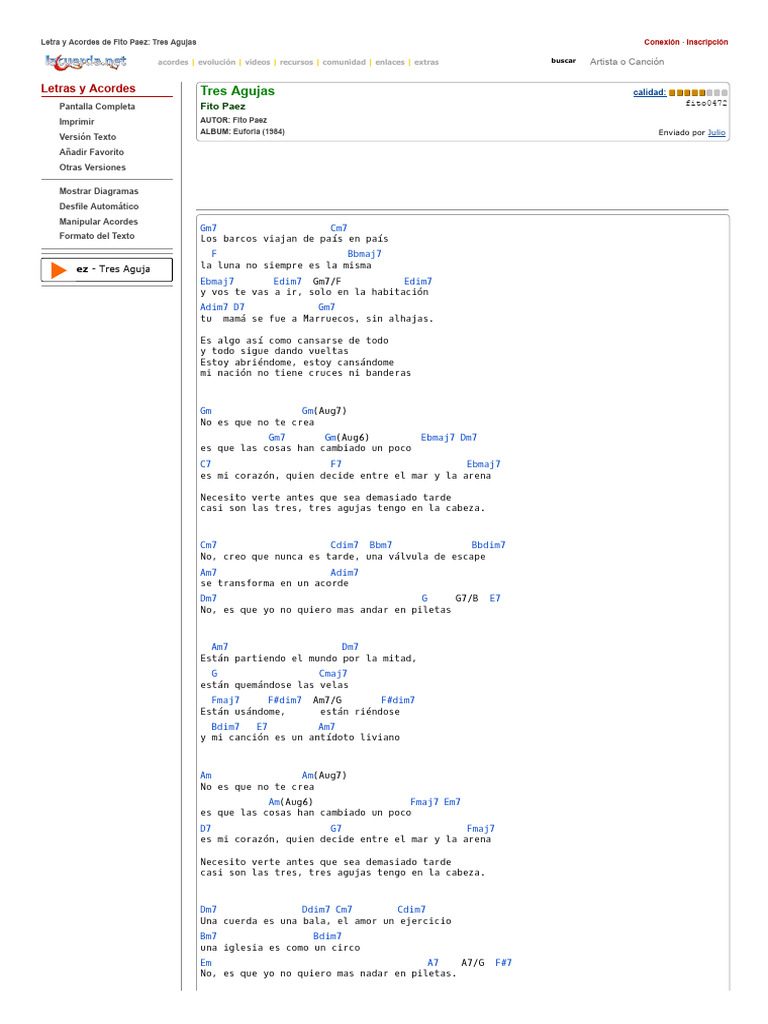Click the Cmaj7 chord

coord(333,673)
